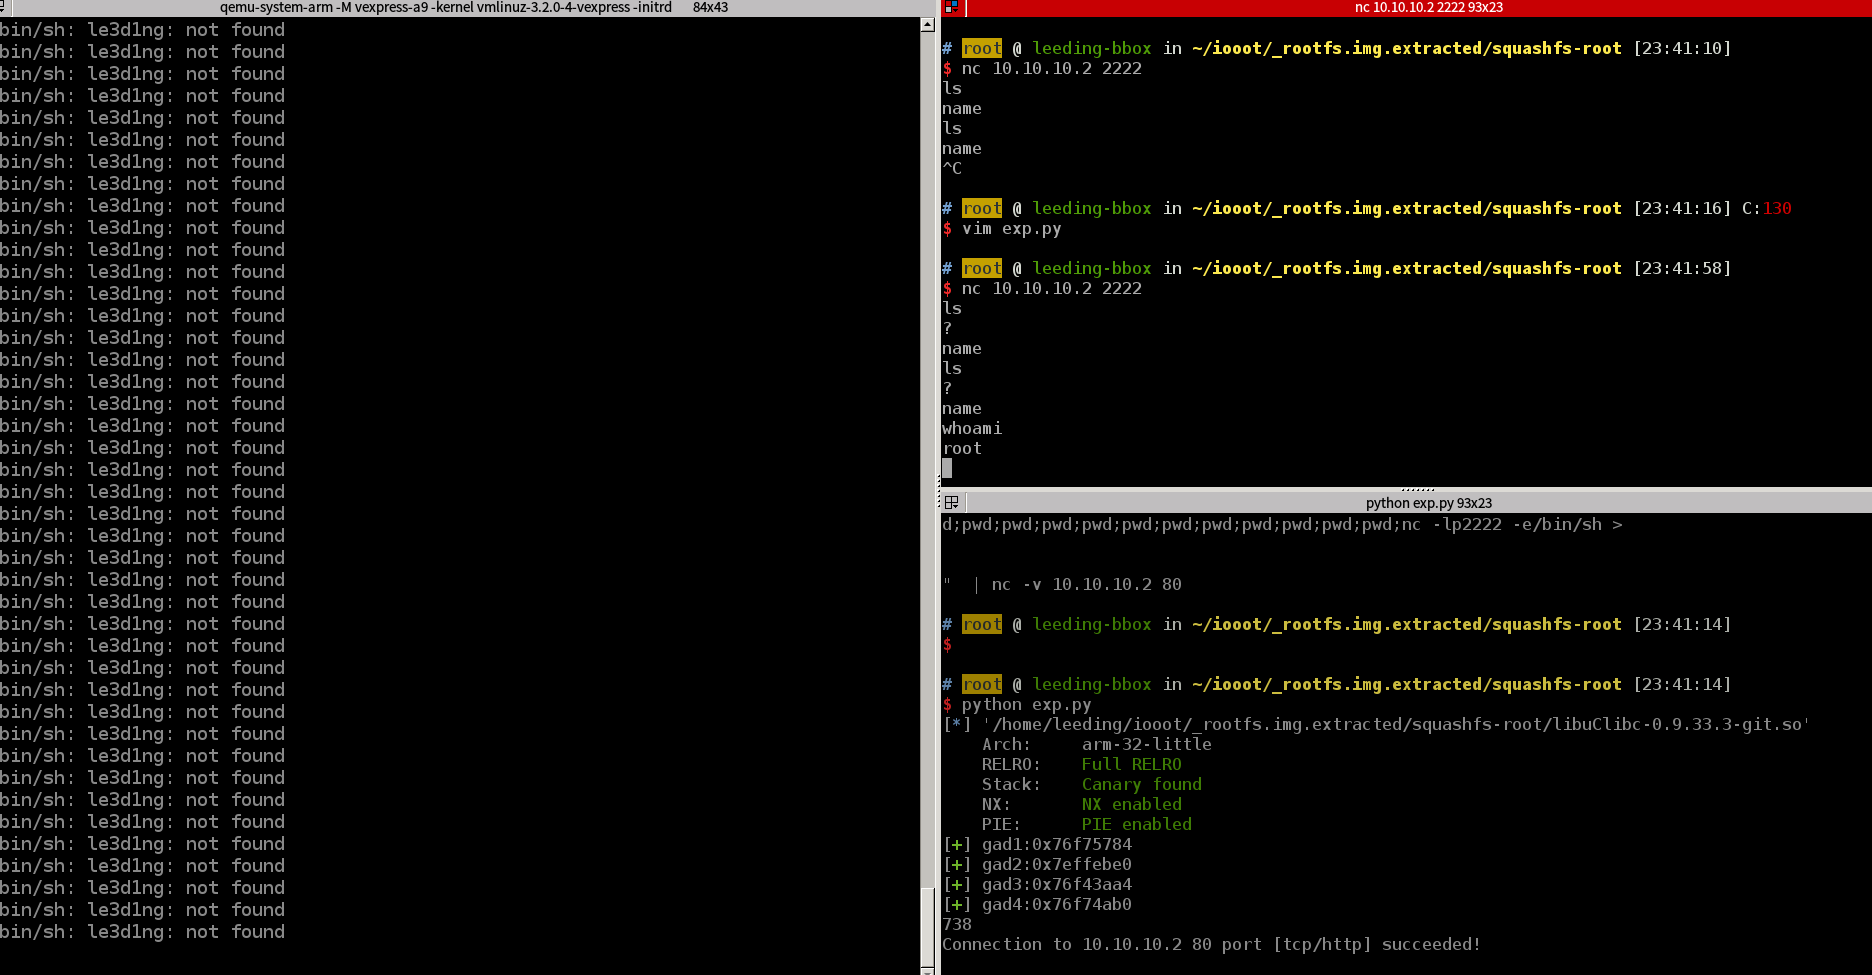This screenshot has width=1872, height=975.
Task: Click the 'NX enabled' value
Action: point(1131,804)
